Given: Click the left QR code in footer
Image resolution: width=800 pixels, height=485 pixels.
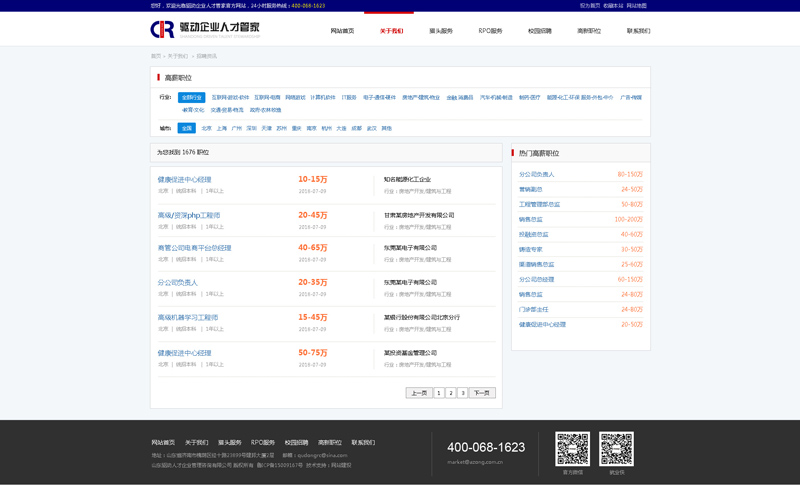Looking at the screenshot, I should tap(572, 449).
